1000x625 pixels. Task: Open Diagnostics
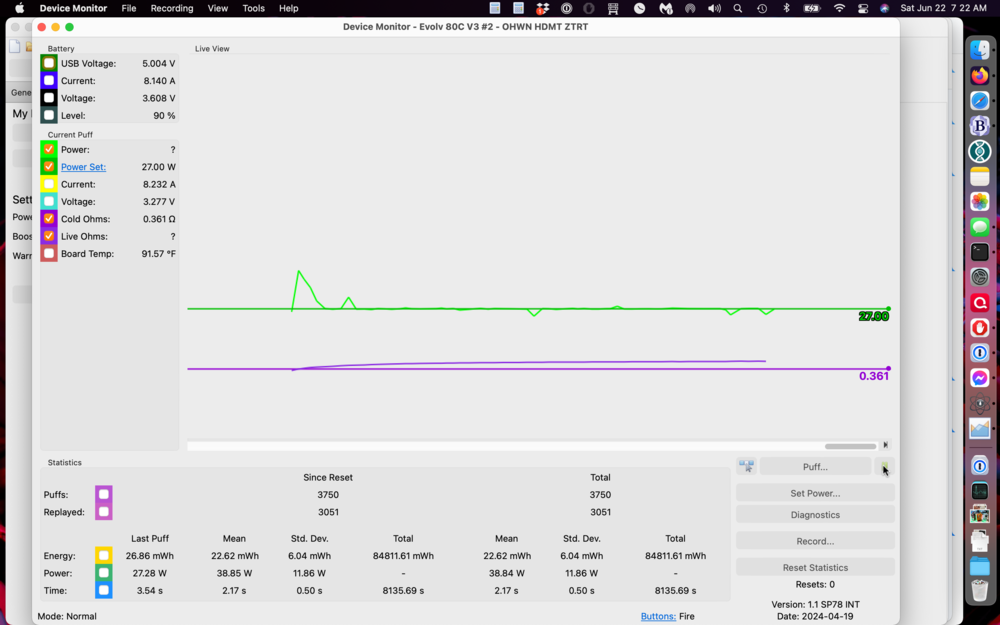pyautogui.click(x=815, y=515)
